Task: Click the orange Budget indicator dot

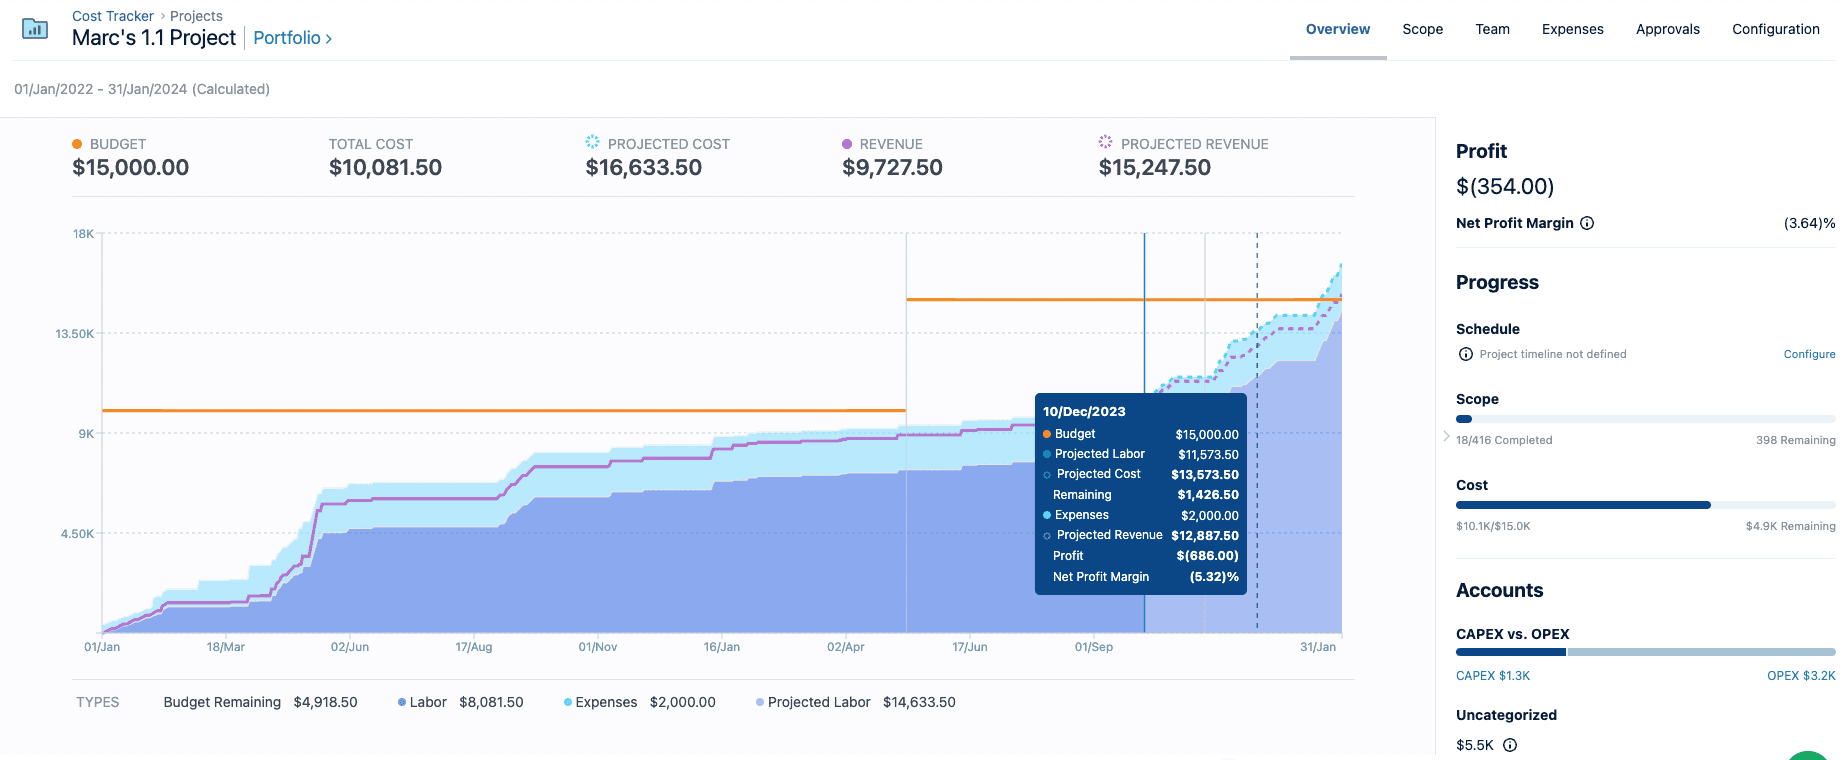Action: coord(77,144)
